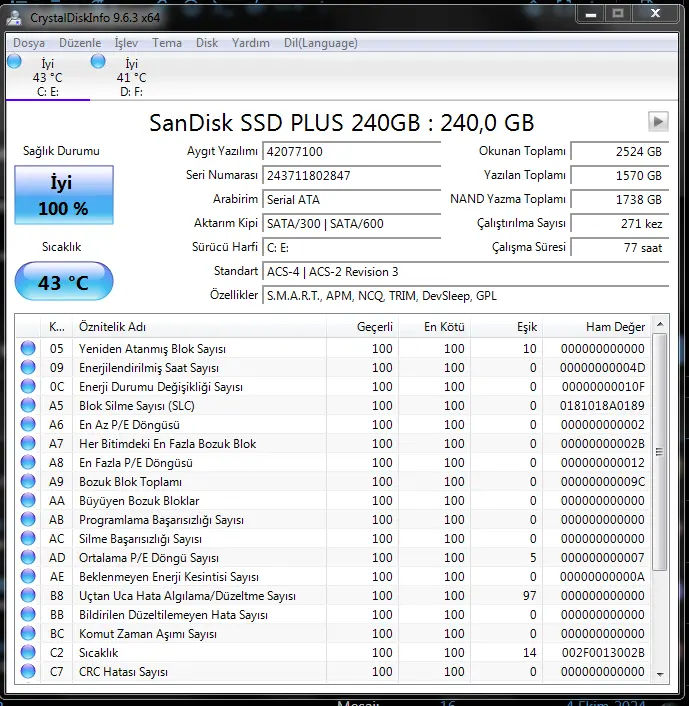Open the Dil(Language) menu

321,43
